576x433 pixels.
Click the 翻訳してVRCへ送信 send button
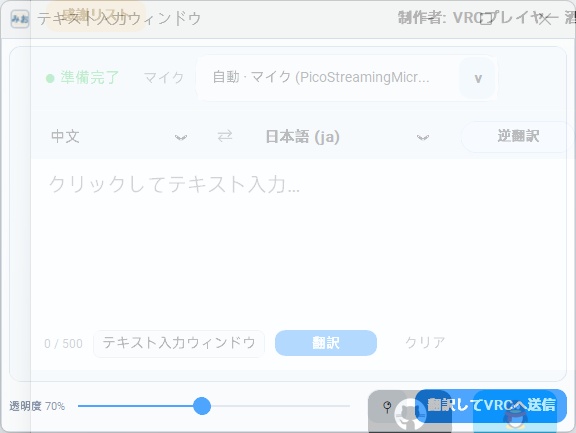[x=491, y=405]
